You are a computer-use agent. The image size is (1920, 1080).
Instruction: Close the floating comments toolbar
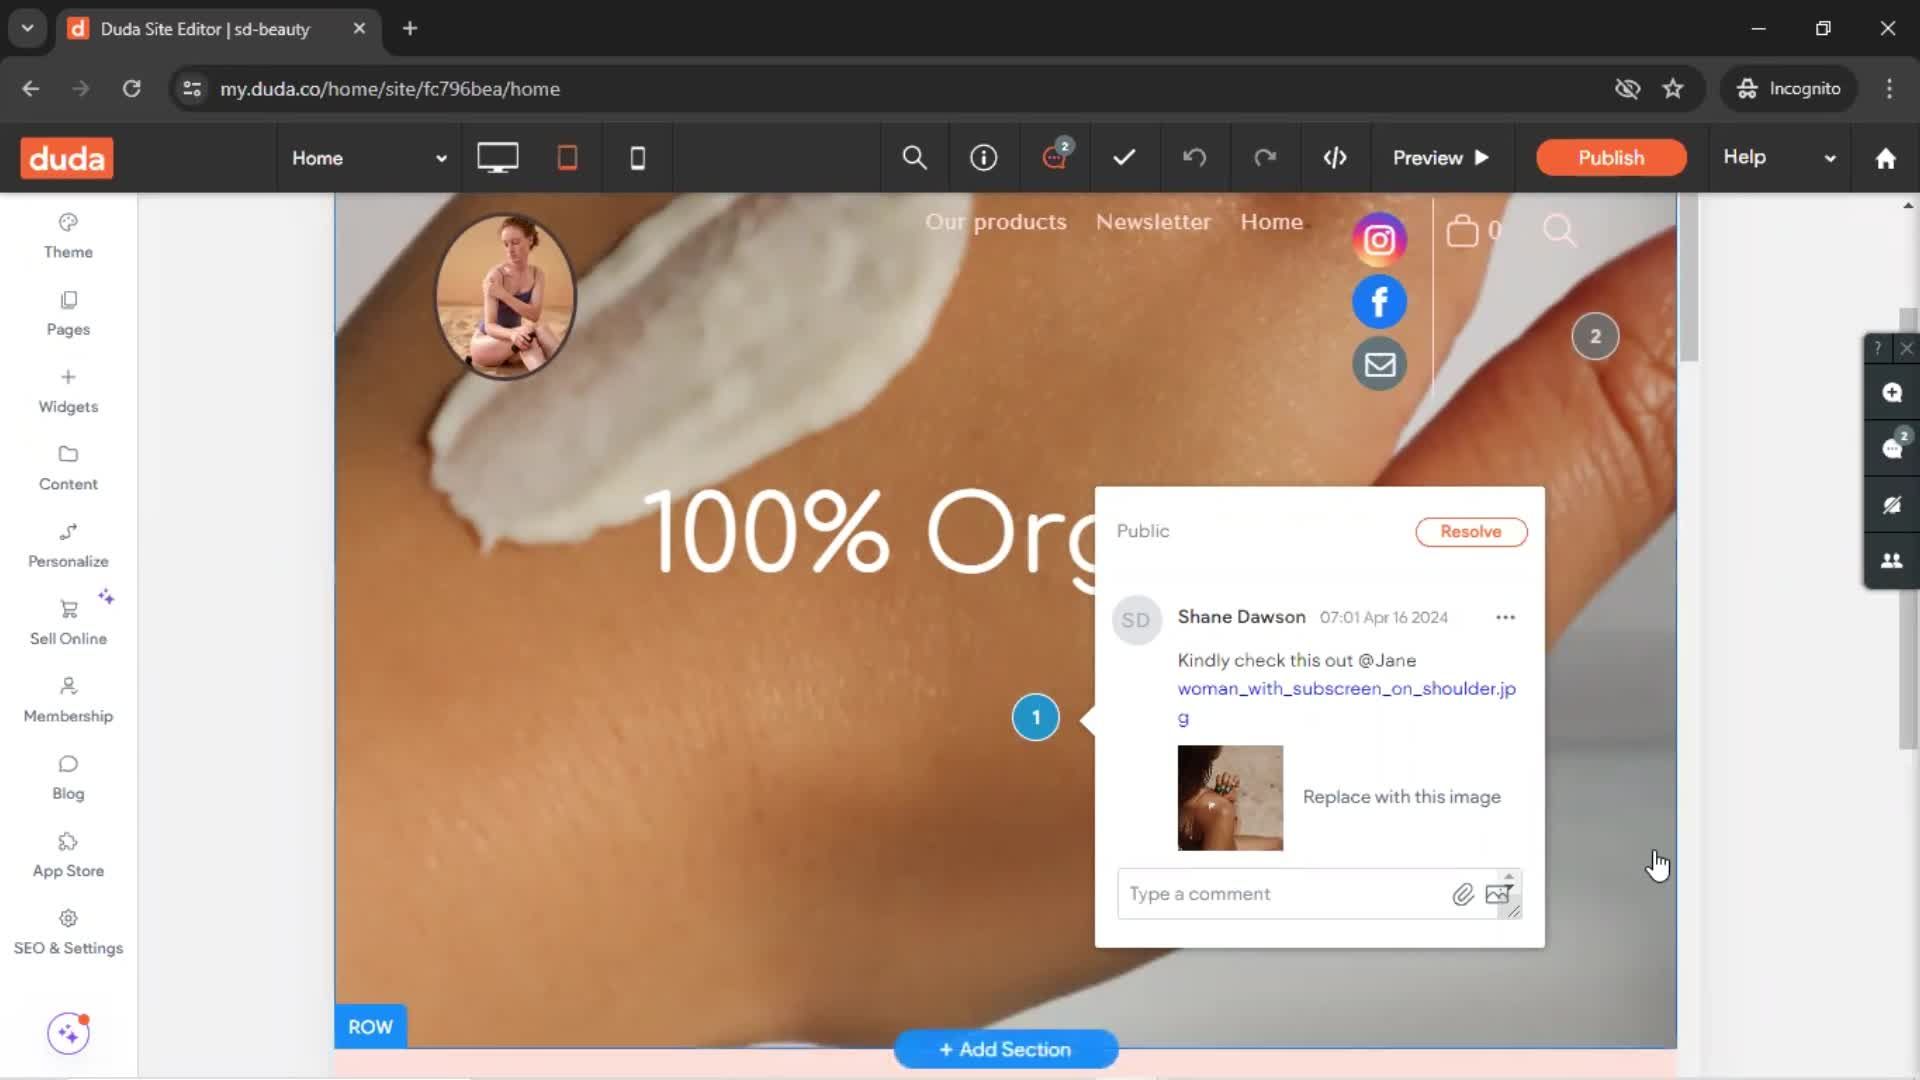point(1906,348)
